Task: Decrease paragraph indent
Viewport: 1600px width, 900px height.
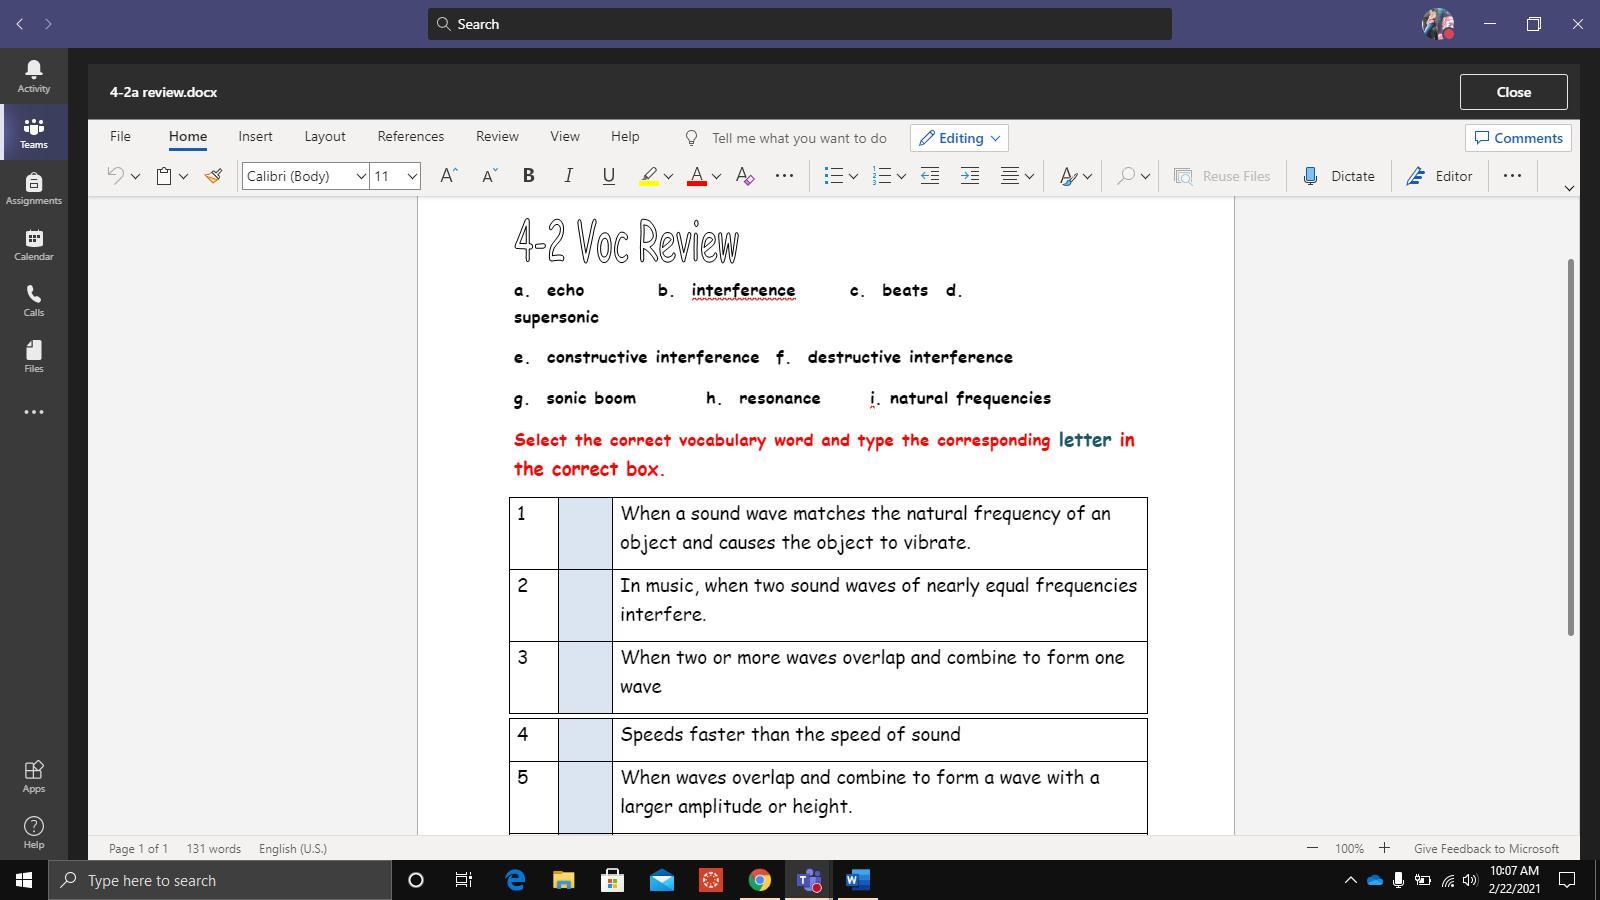Action: (930, 176)
